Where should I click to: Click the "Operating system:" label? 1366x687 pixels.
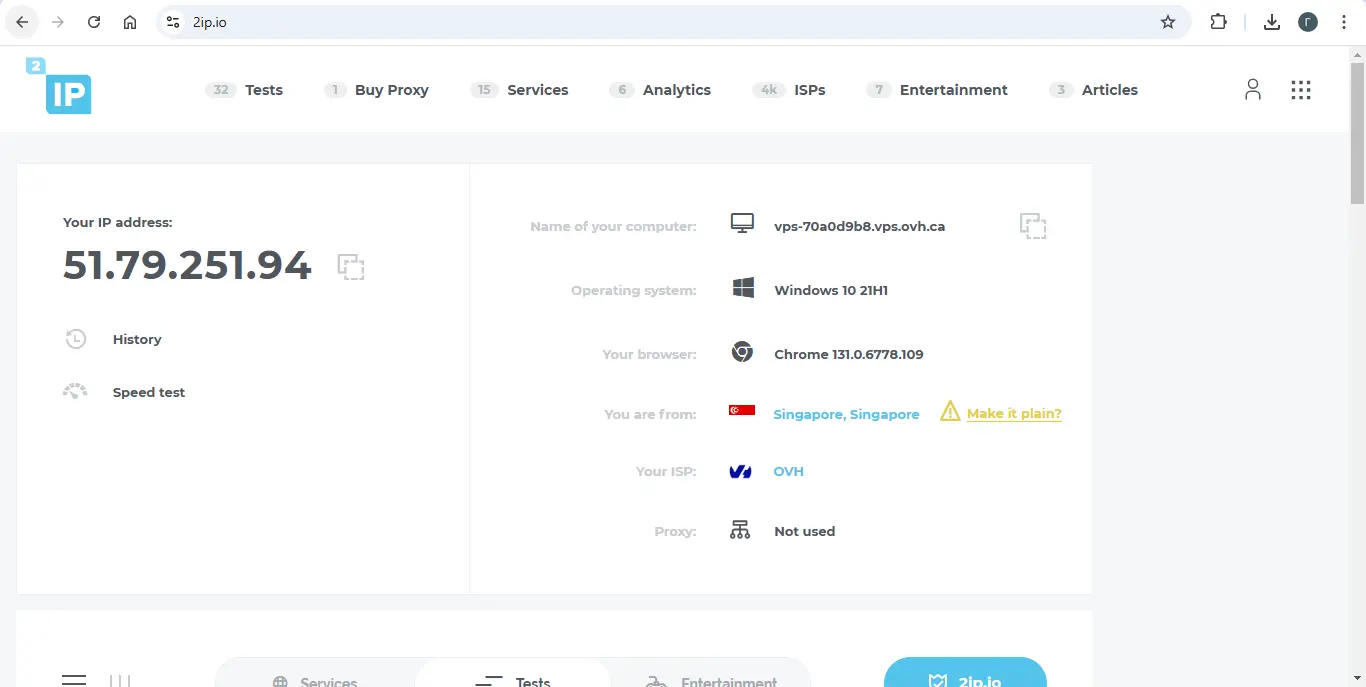[x=634, y=290]
